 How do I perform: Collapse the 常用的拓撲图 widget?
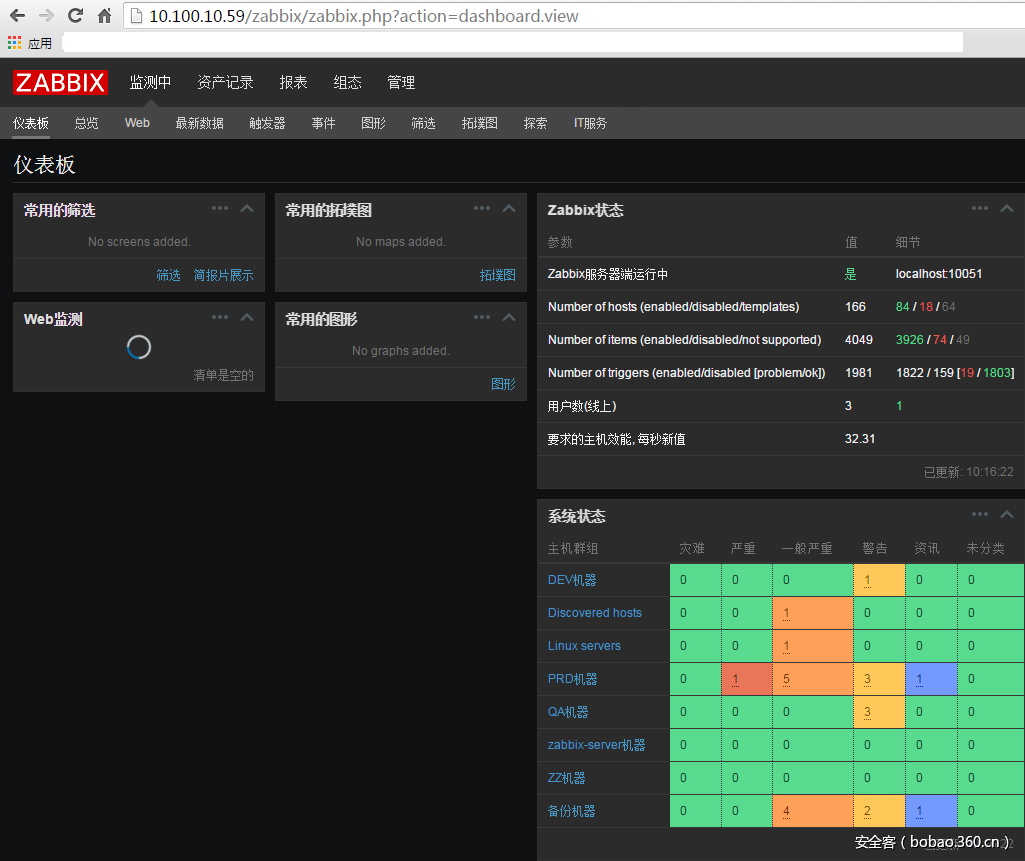pos(509,208)
